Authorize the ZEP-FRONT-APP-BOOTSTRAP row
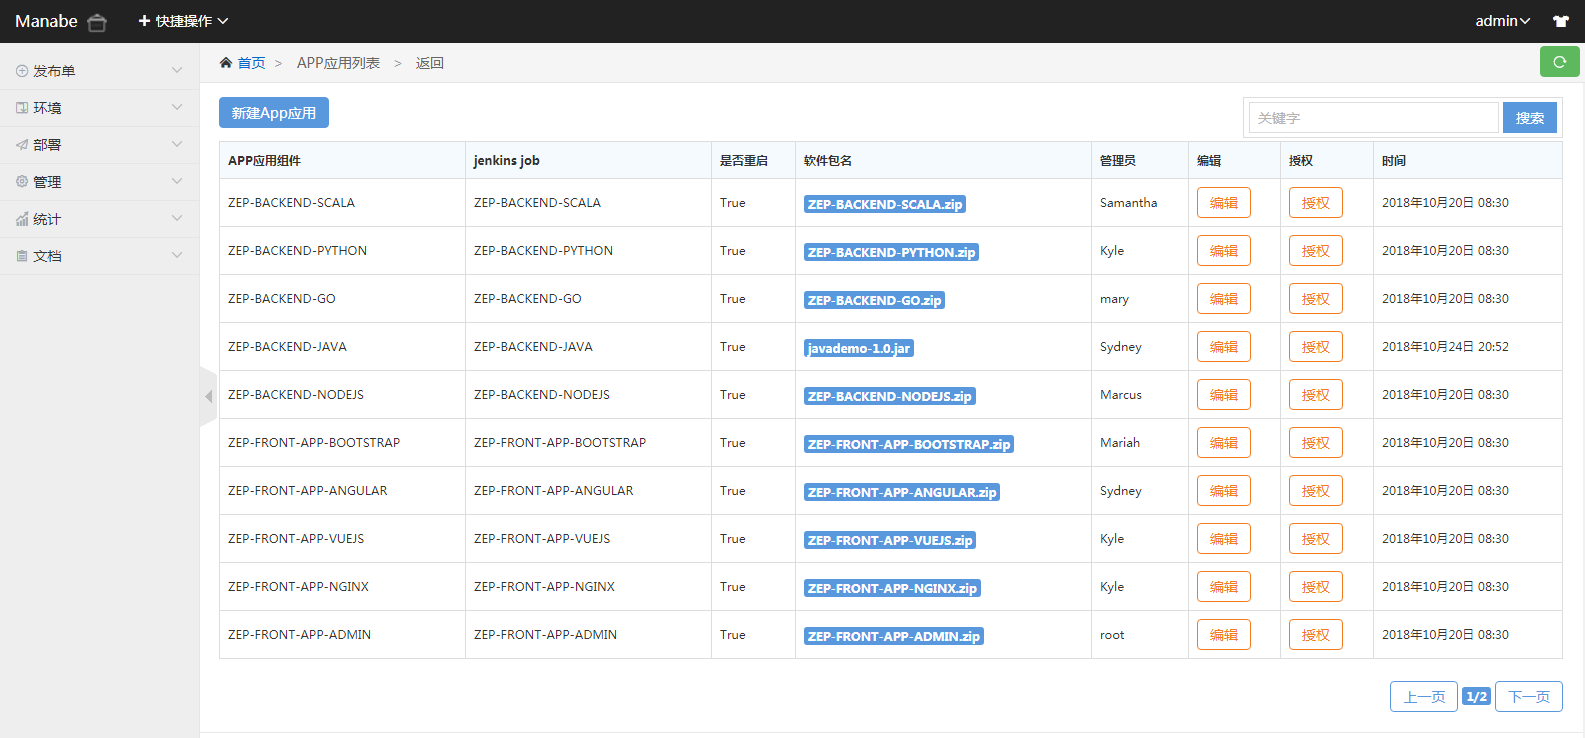1585x738 pixels. [x=1316, y=443]
